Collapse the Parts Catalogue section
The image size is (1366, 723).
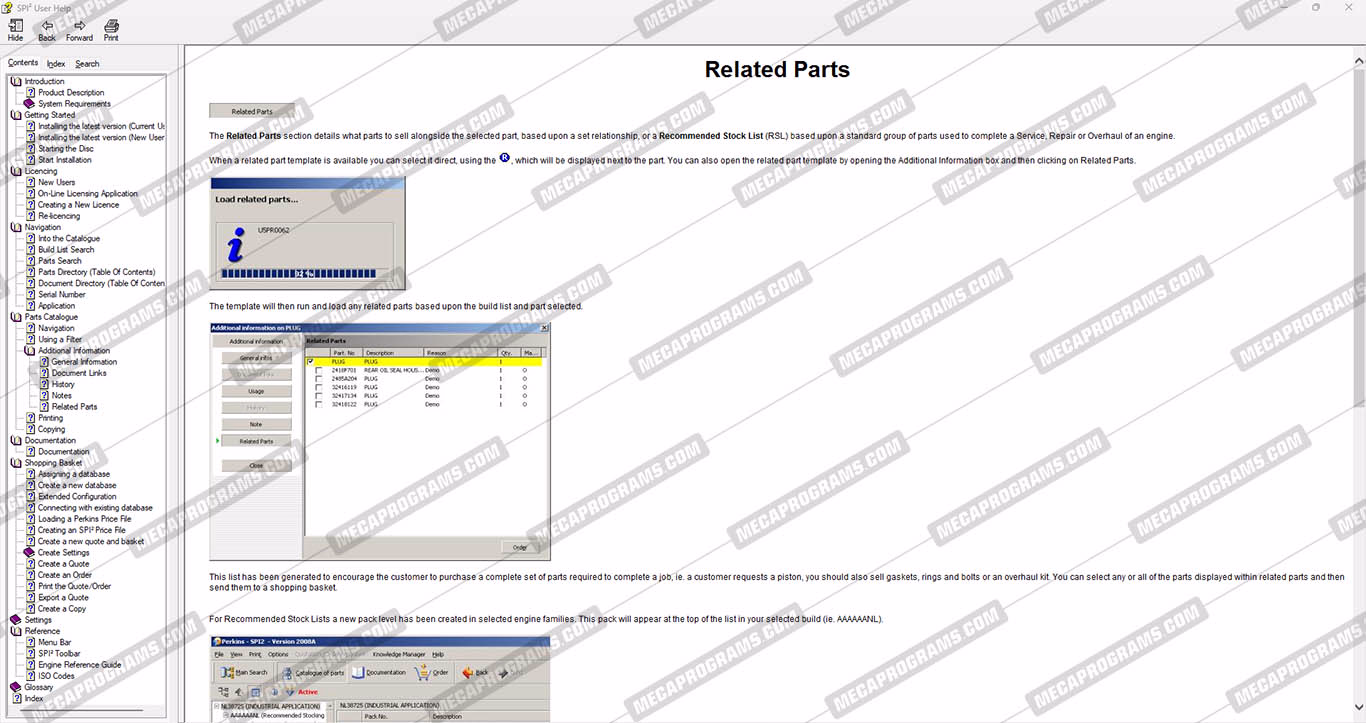(x=16, y=317)
